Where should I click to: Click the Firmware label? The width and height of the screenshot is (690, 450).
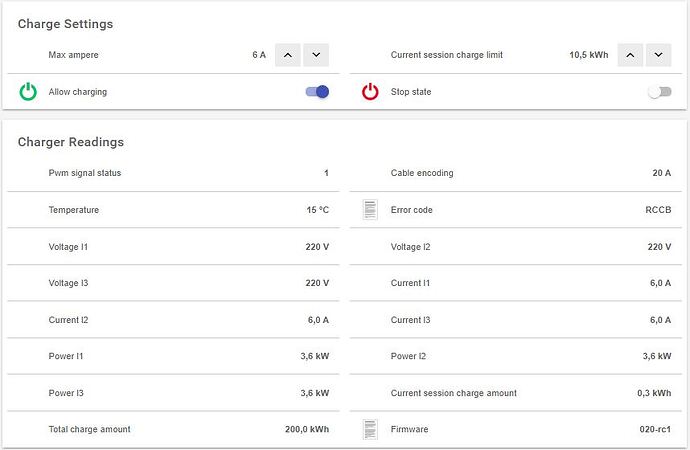409,429
